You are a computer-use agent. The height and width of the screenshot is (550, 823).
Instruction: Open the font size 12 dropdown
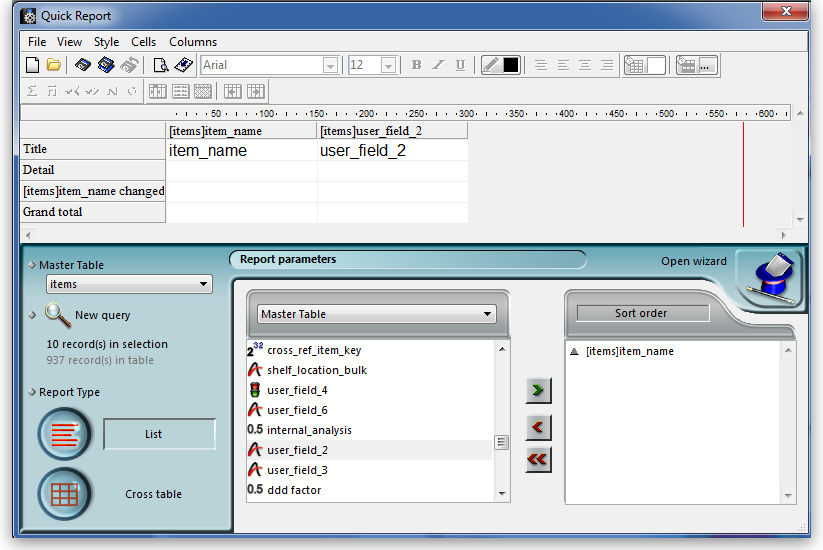coord(388,65)
